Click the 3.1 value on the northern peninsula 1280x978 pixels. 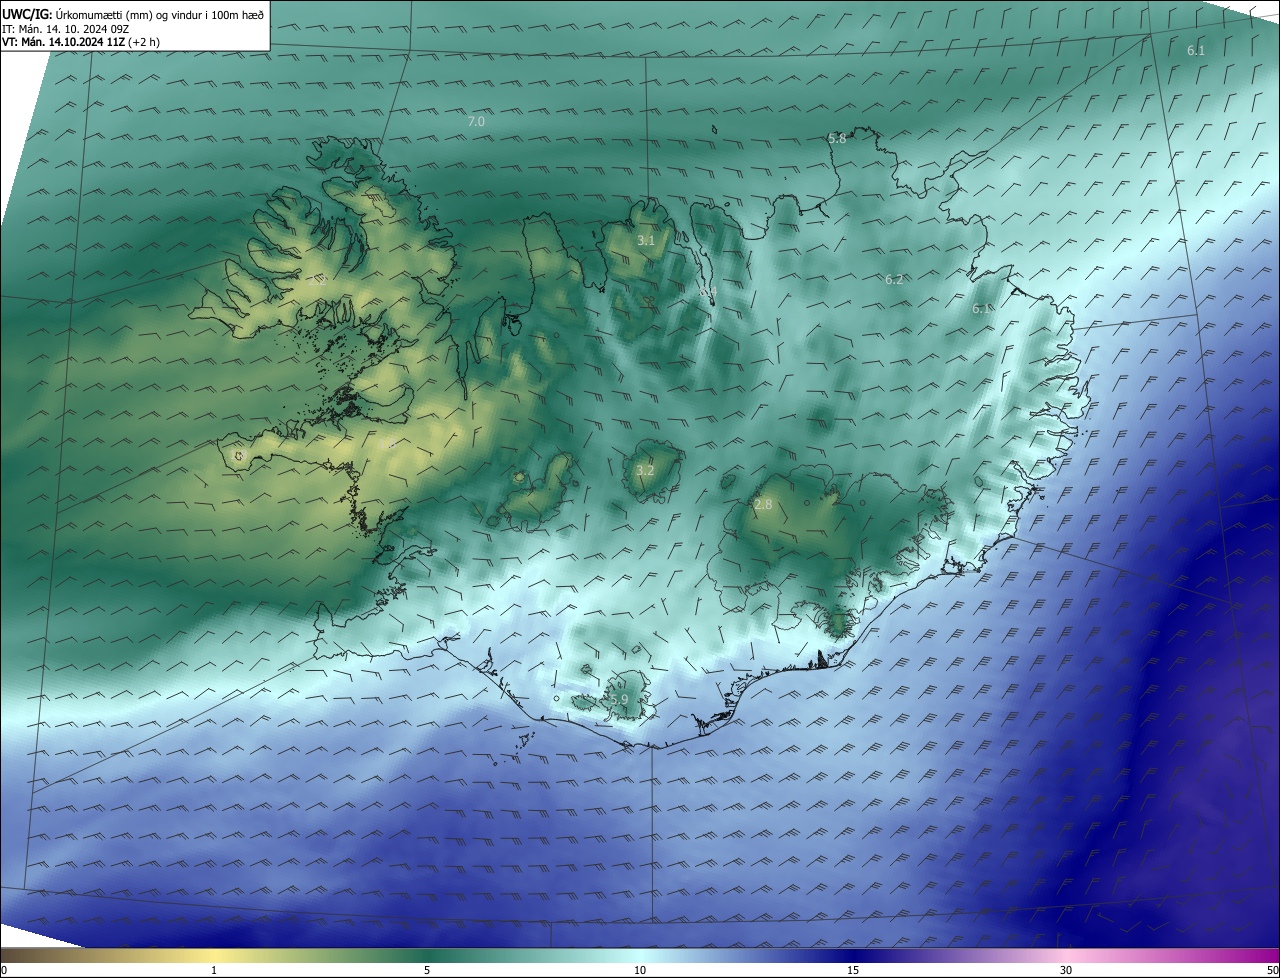pos(646,240)
